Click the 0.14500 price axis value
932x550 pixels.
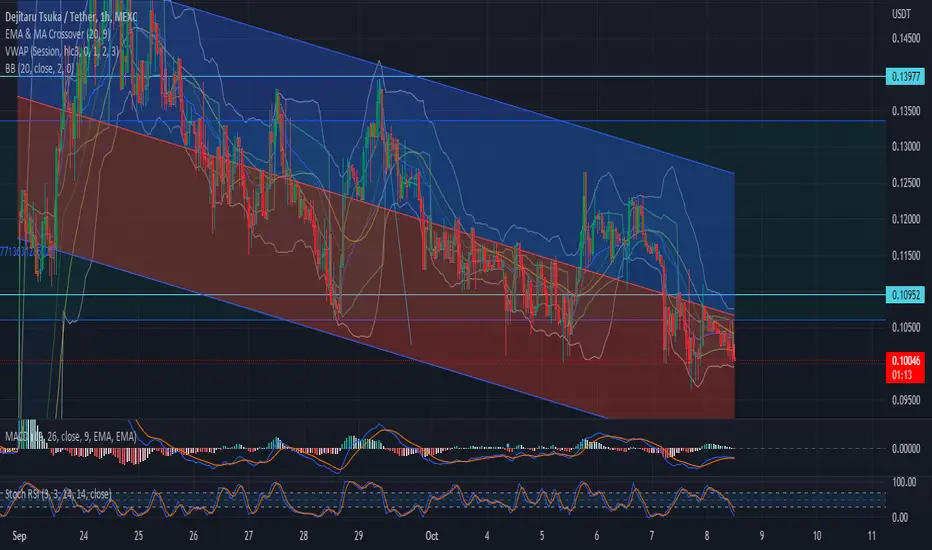tap(906, 38)
